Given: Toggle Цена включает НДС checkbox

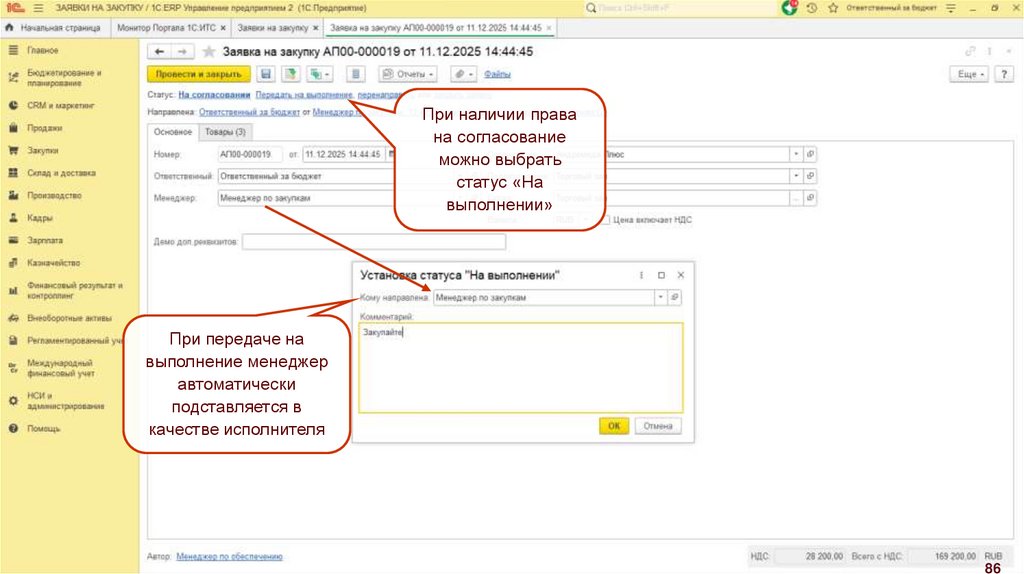Looking at the screenshot, I should pos(605,220).
